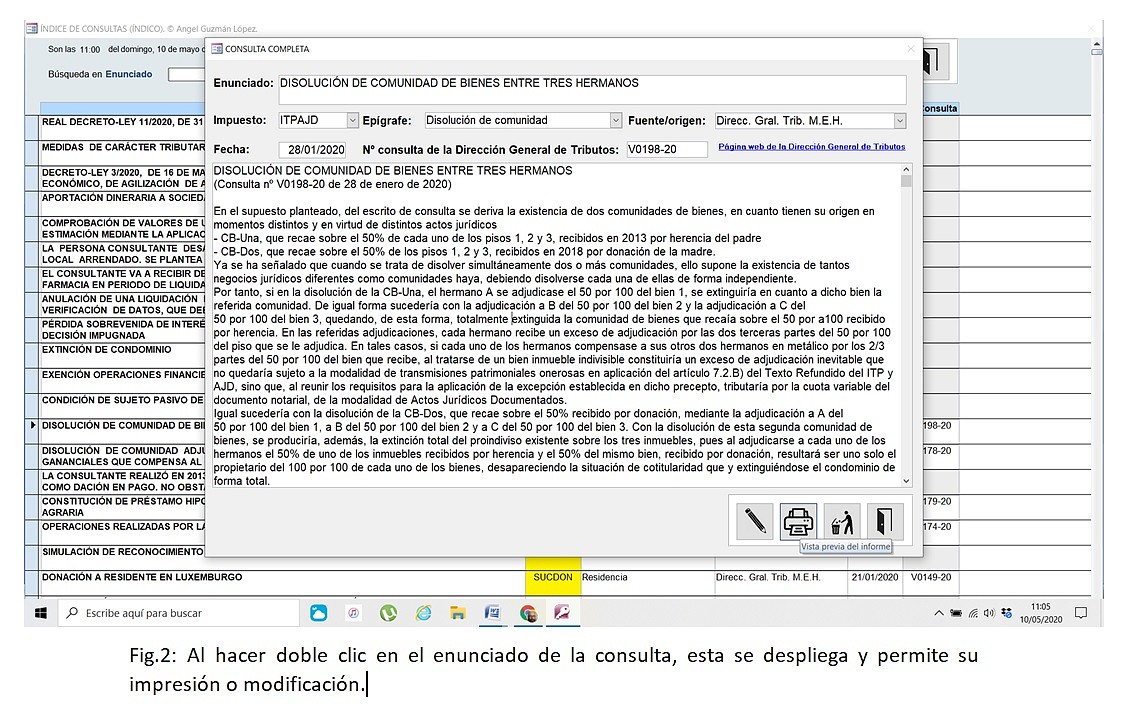Select the row 'LA PERSONA CONSULTANTE DES'

click(x=122, y=254)
